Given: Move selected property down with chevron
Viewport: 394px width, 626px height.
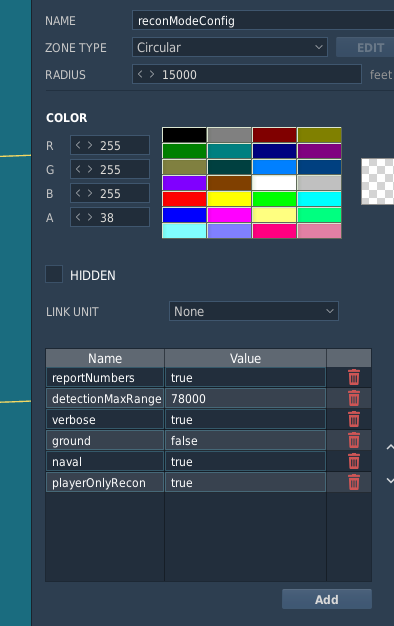Looking at the screenshot, I should (390, 481).
